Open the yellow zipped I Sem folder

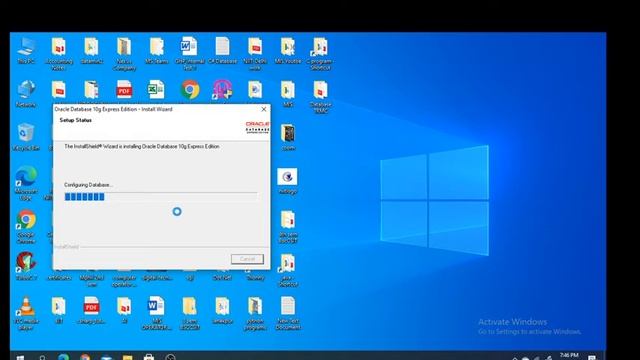(189, 313)
